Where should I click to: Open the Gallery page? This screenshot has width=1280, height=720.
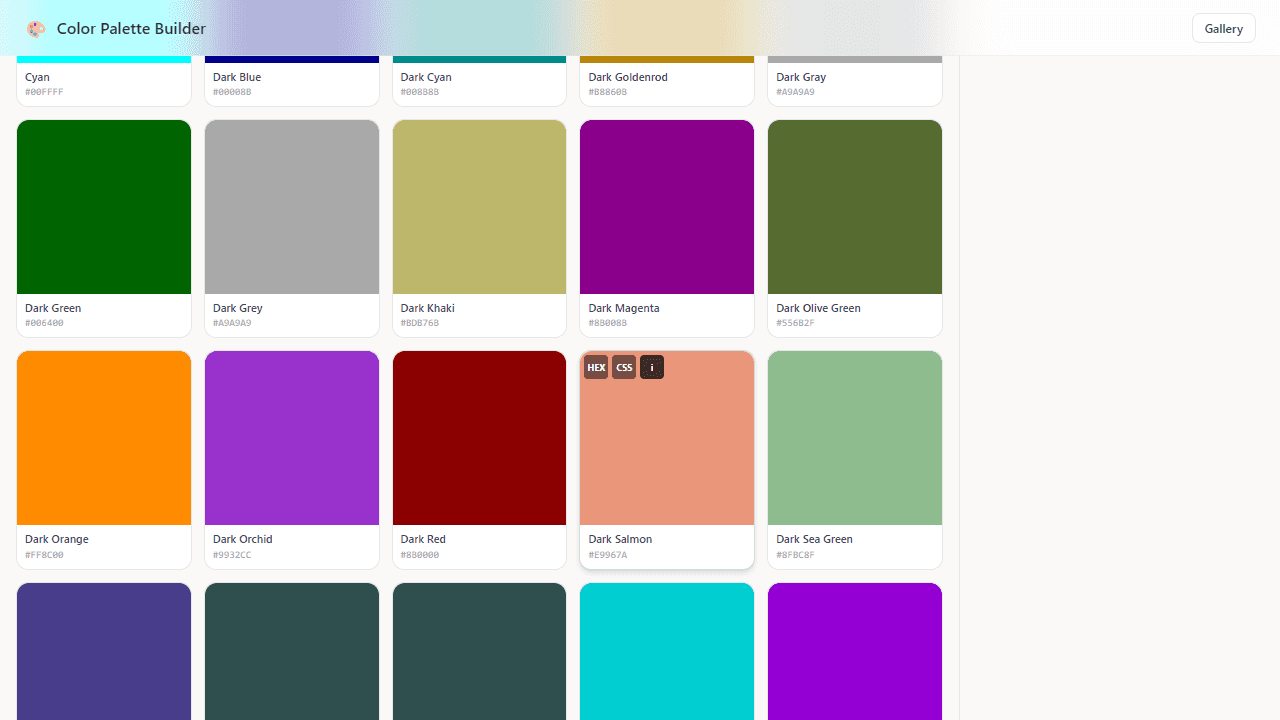[1223, 28]
